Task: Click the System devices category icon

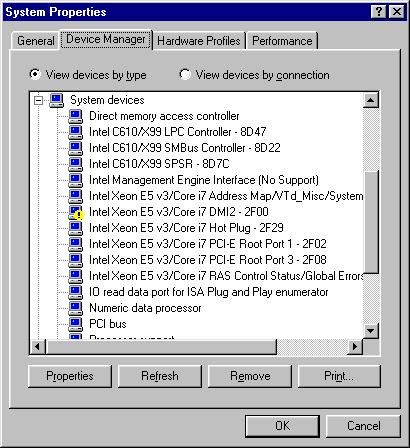Action: 56,100
